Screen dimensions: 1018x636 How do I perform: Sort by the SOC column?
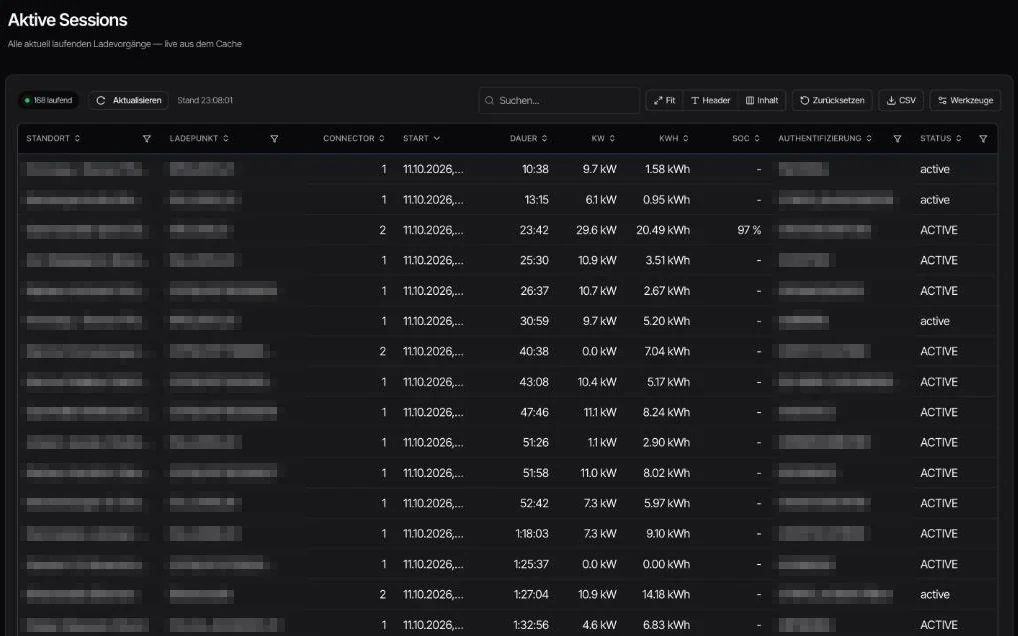pos(746,138)
